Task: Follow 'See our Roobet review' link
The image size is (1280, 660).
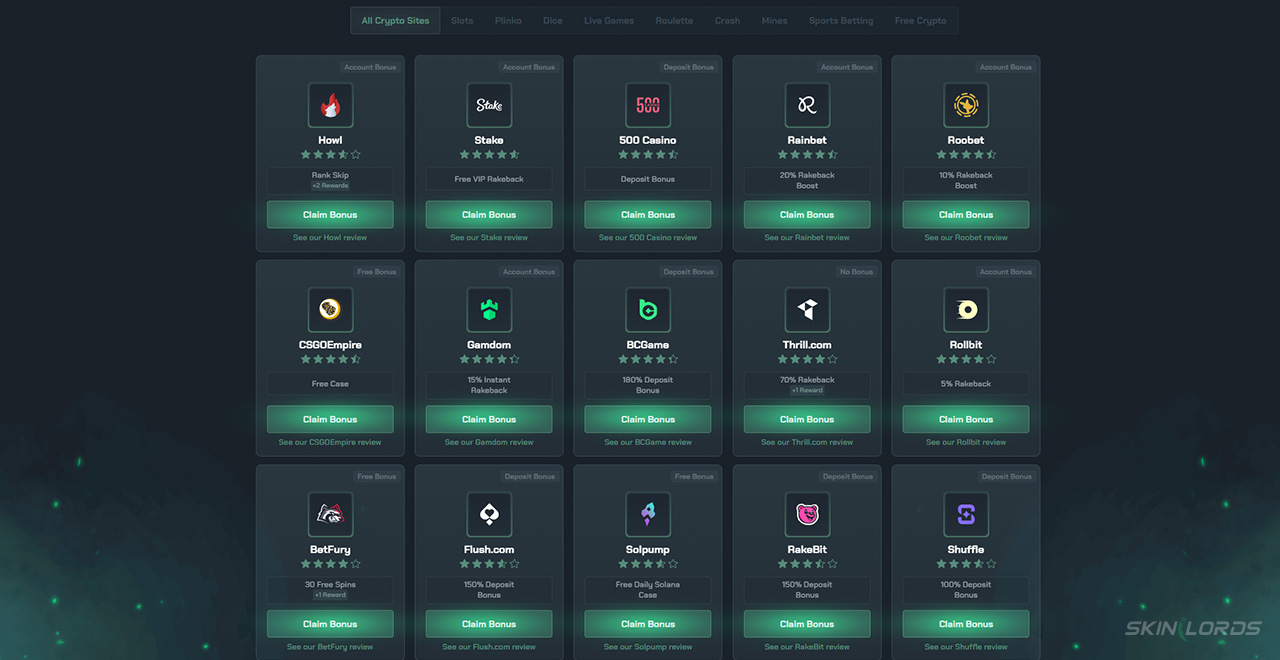Action: pyautogui.click(x=966, y=238)
